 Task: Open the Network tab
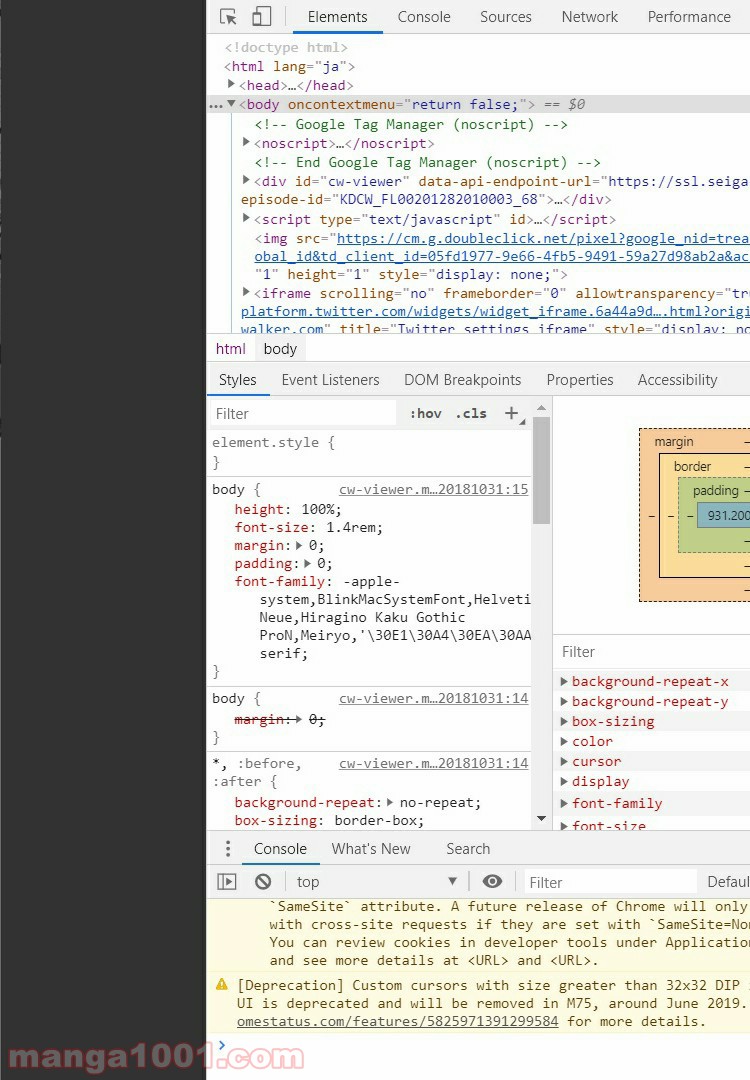[x=590, y=17]
